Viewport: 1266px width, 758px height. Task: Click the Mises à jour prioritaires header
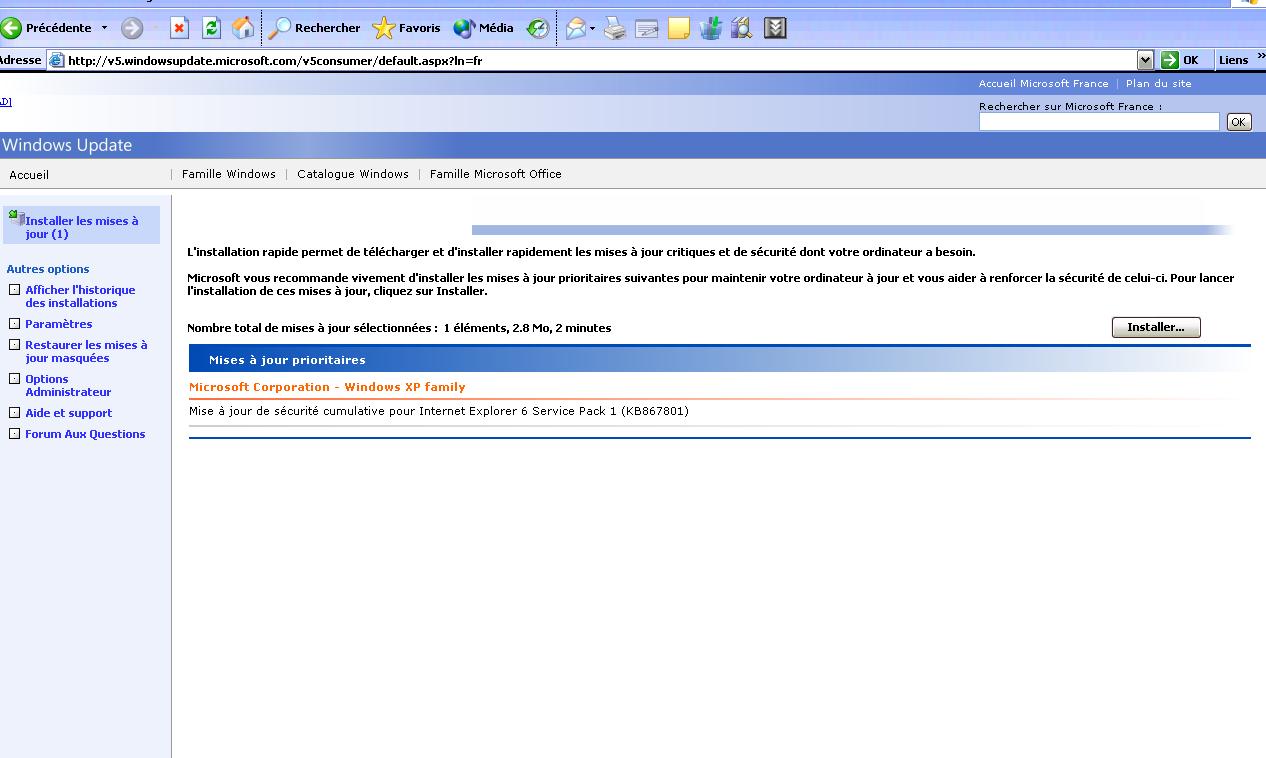coord(287,360)
